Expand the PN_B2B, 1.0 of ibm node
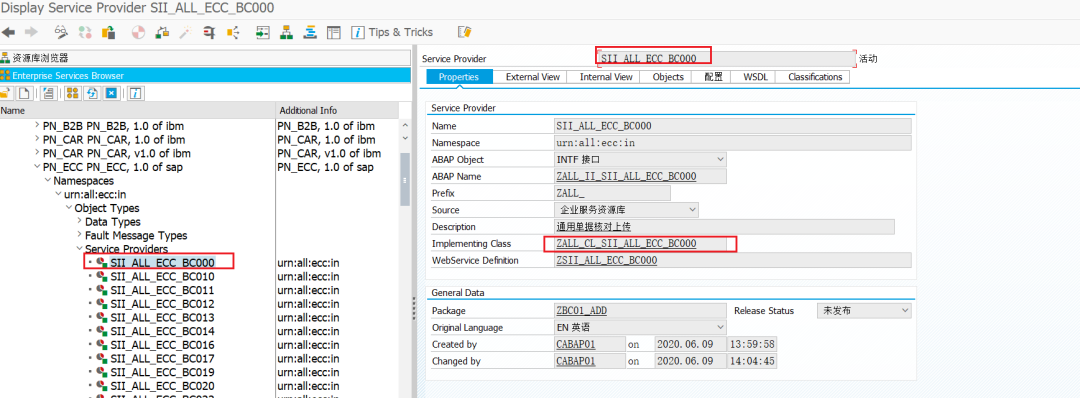The image size is (1080, 398). [37, 126]
